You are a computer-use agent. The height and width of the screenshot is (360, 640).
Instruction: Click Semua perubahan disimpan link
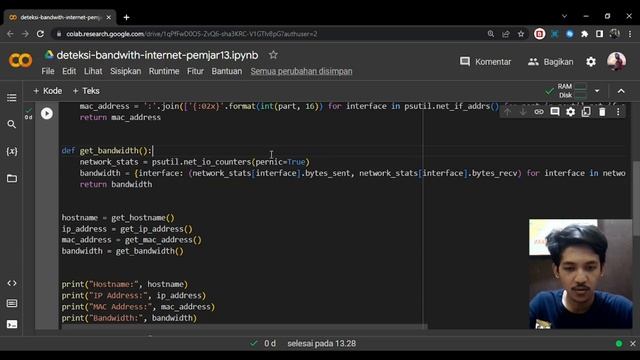coord(301,71)
